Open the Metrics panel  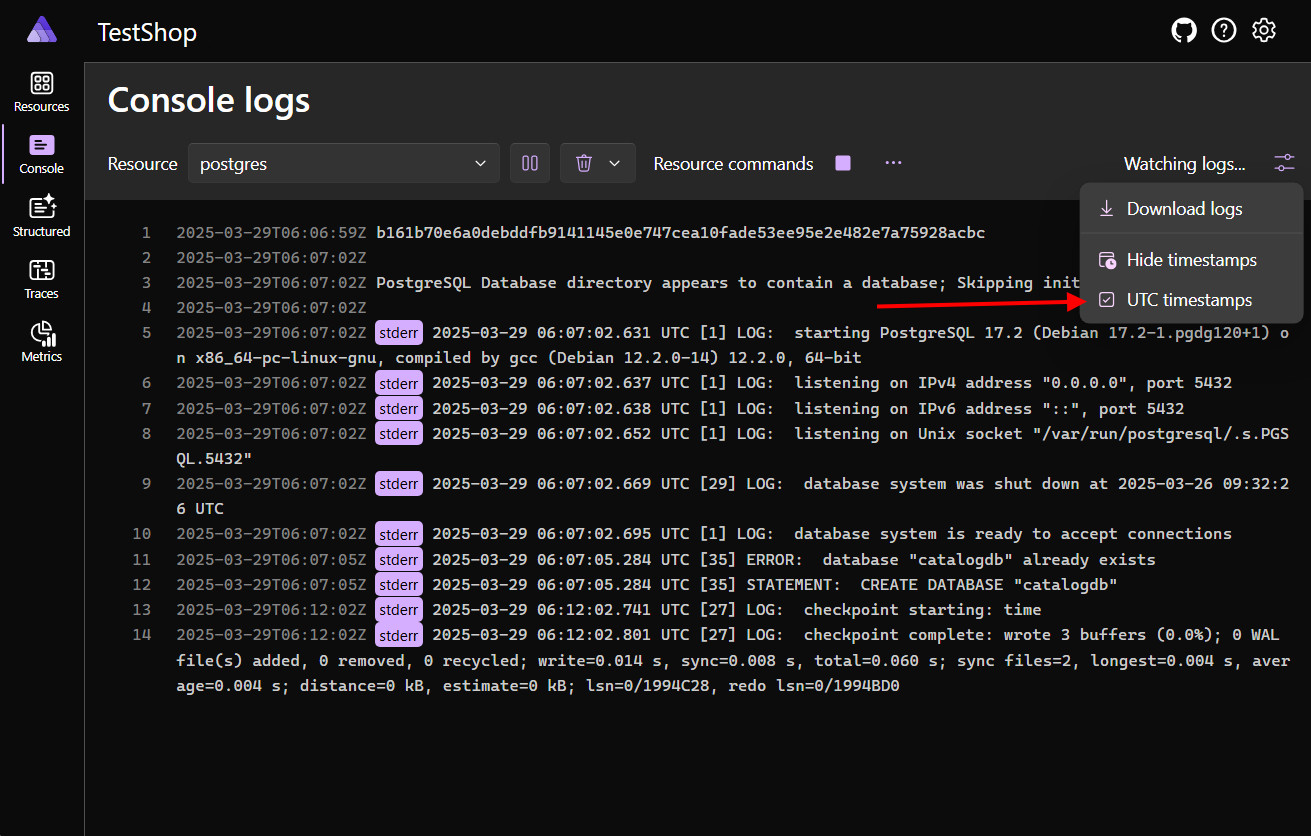pyautogui.click(x=41, y=341)
